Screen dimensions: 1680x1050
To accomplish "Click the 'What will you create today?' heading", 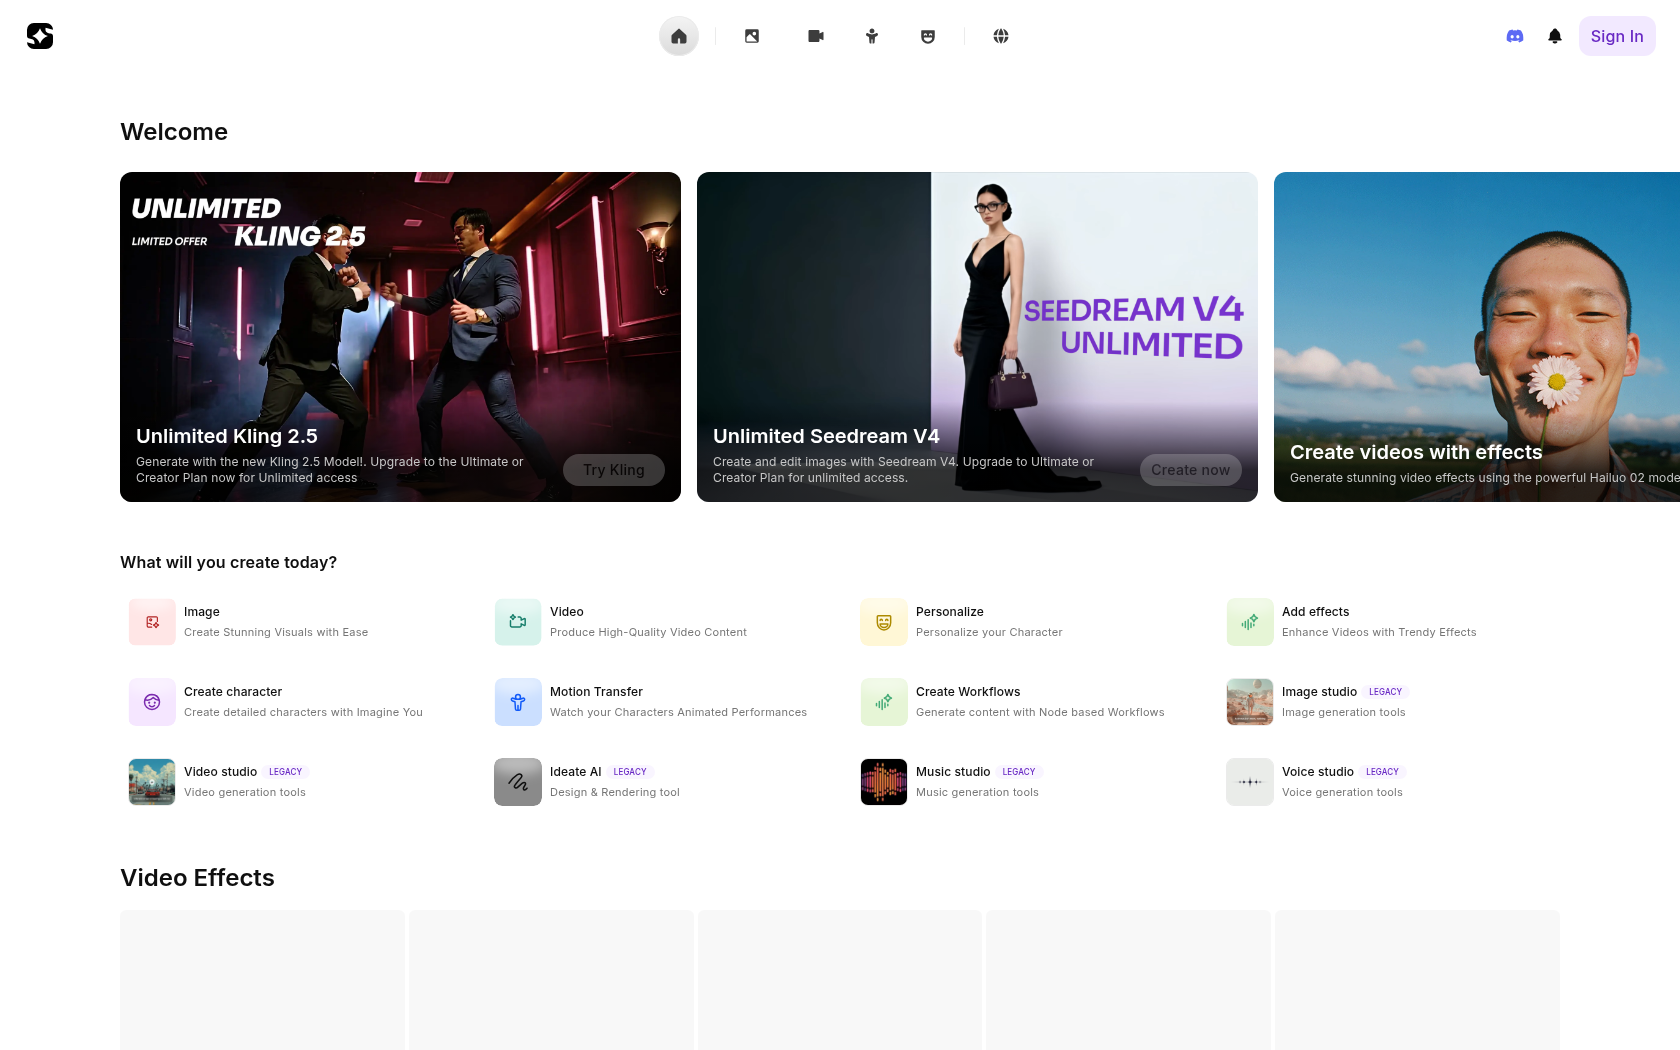I will coord(228,563).
